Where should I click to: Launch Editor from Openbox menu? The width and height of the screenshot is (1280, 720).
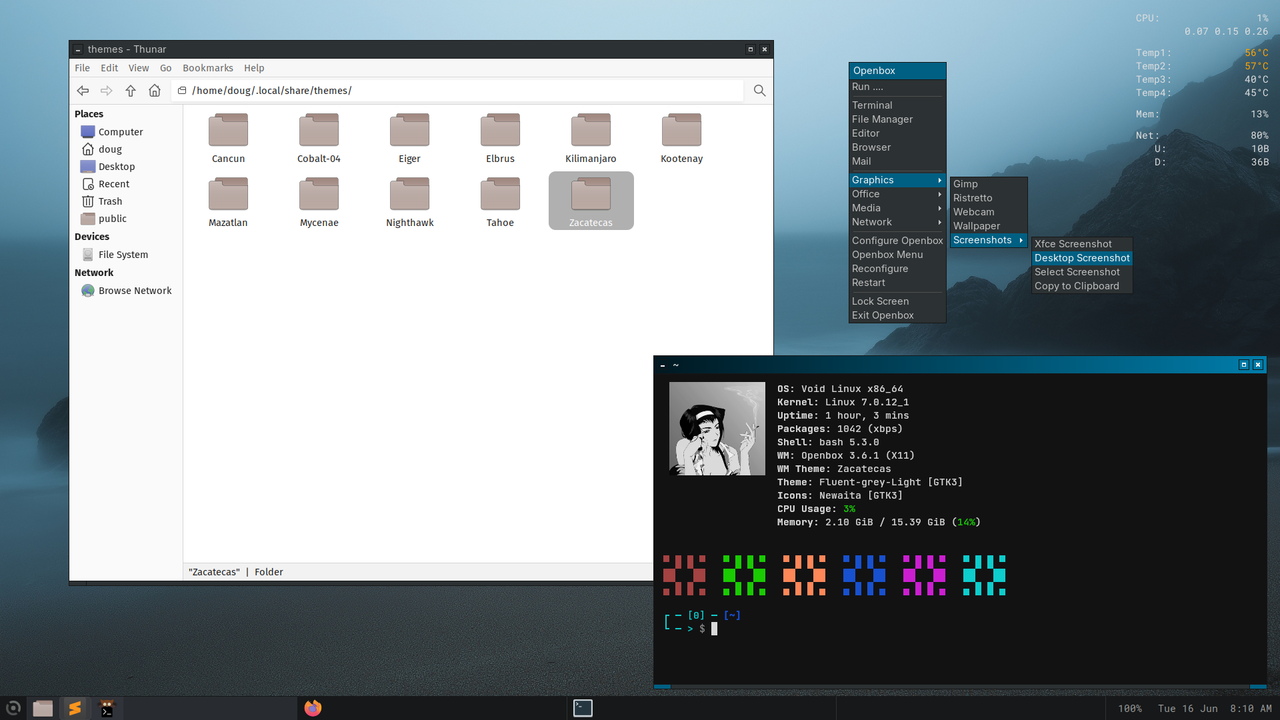[897, 133]
